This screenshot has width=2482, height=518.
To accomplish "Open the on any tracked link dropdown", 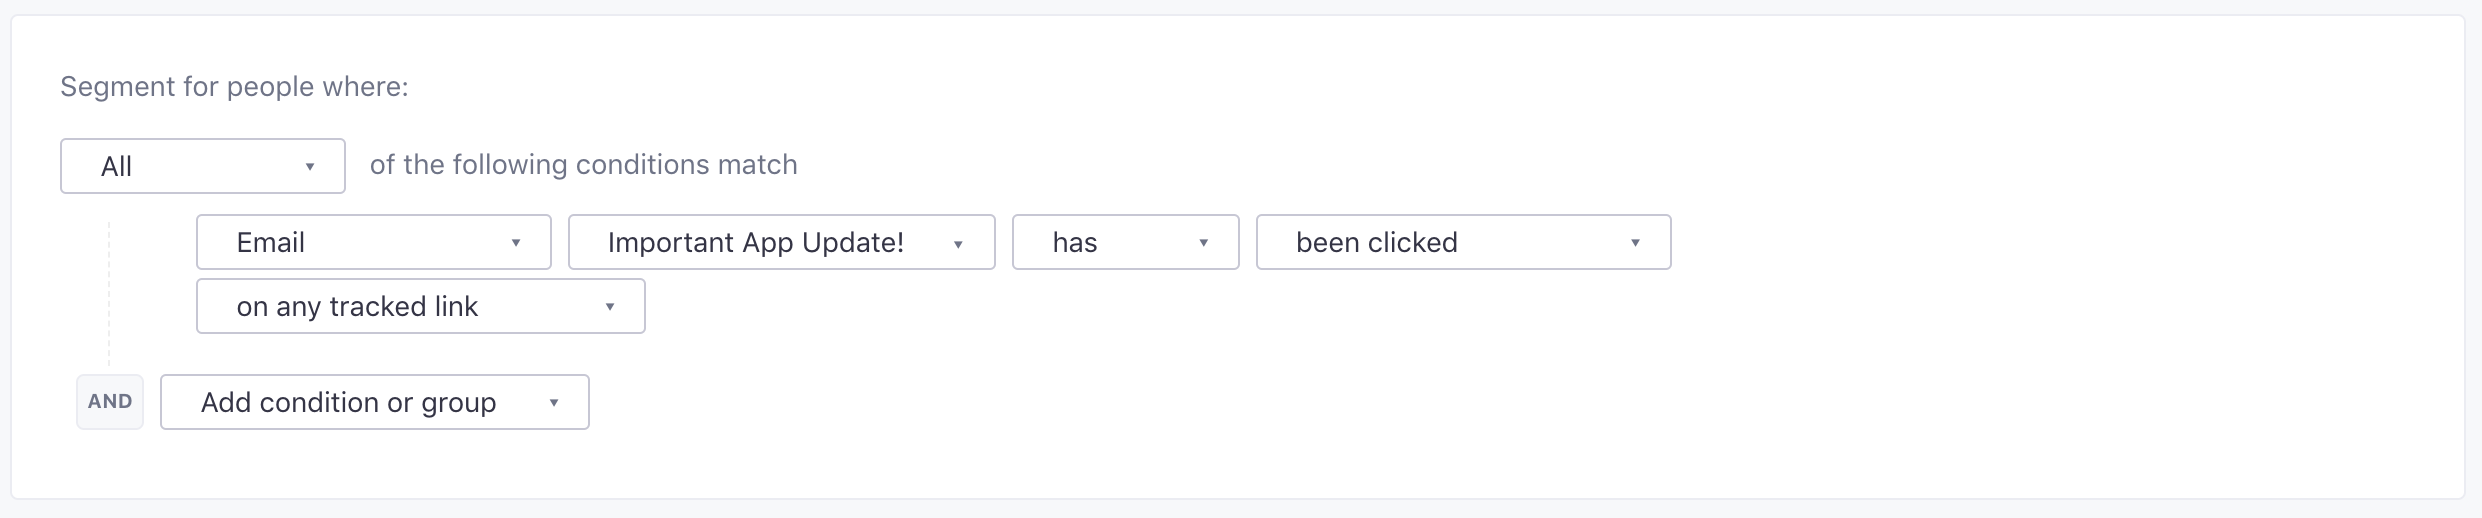I will tap(420, 306).
